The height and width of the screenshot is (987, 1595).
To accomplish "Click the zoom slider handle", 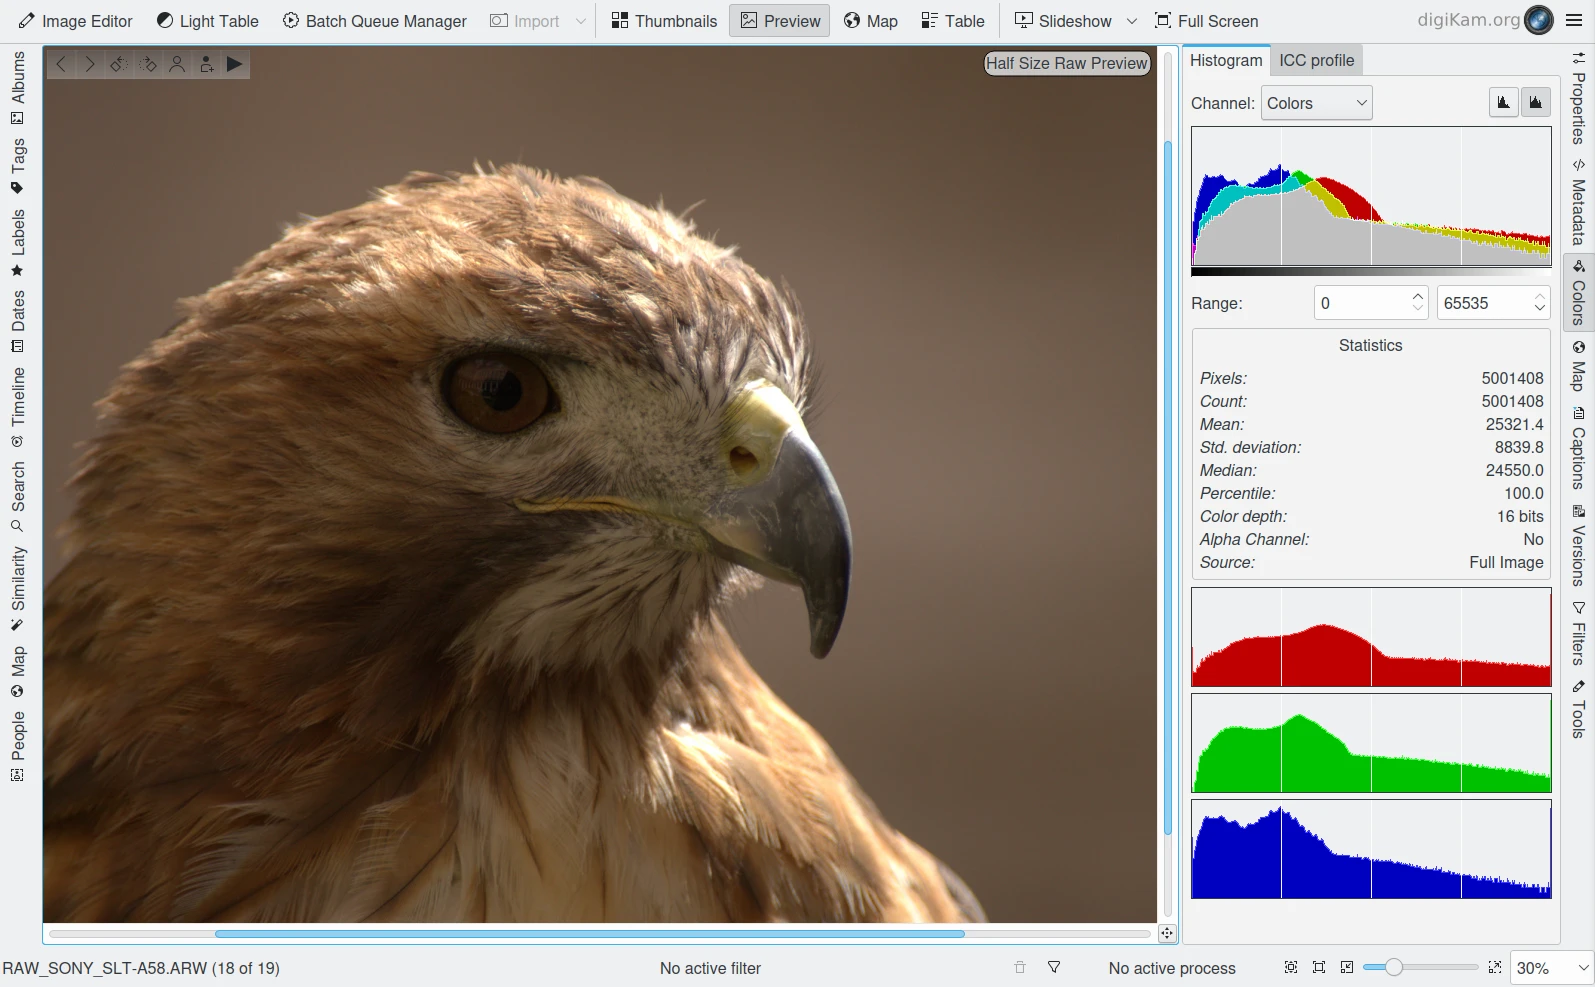I will (1393, 967).
